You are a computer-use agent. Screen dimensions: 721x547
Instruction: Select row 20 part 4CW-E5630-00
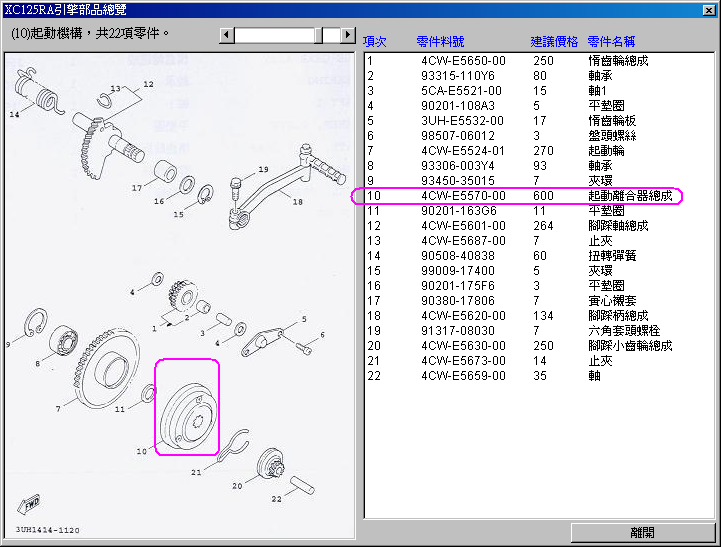tap(539, 346)
